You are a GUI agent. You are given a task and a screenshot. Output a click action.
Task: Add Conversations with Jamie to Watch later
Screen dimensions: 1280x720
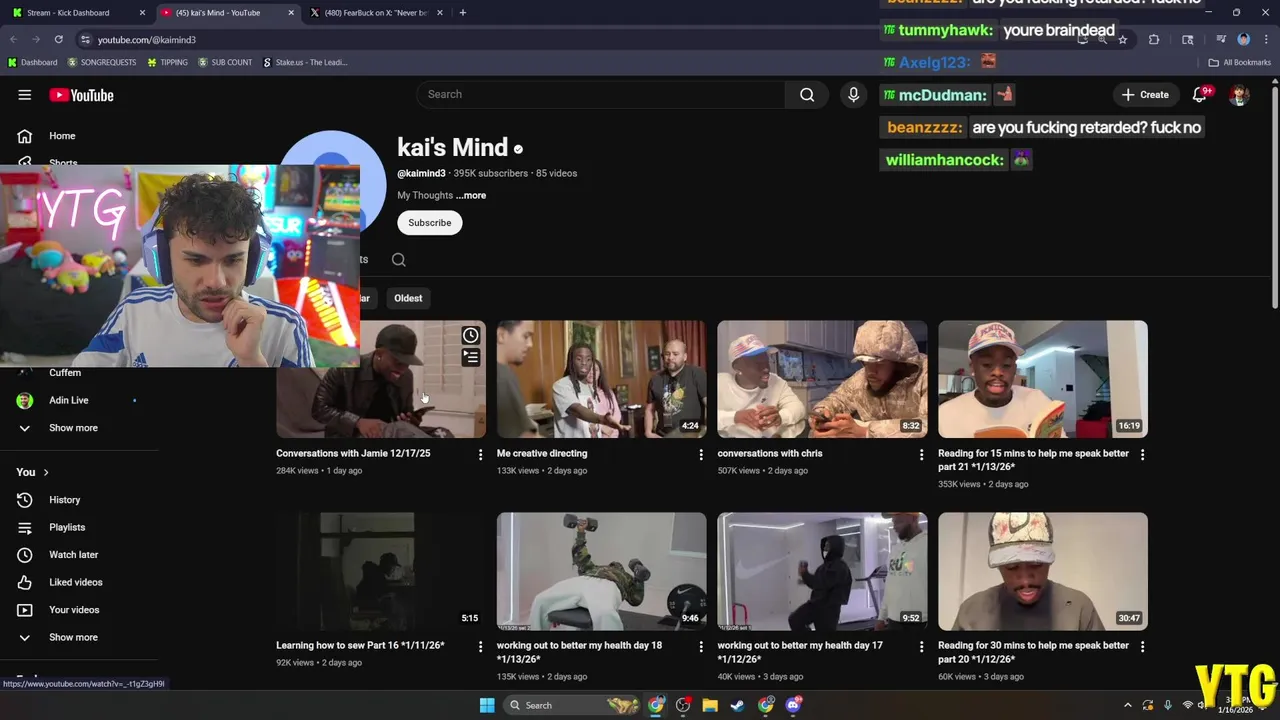[470, 335]
